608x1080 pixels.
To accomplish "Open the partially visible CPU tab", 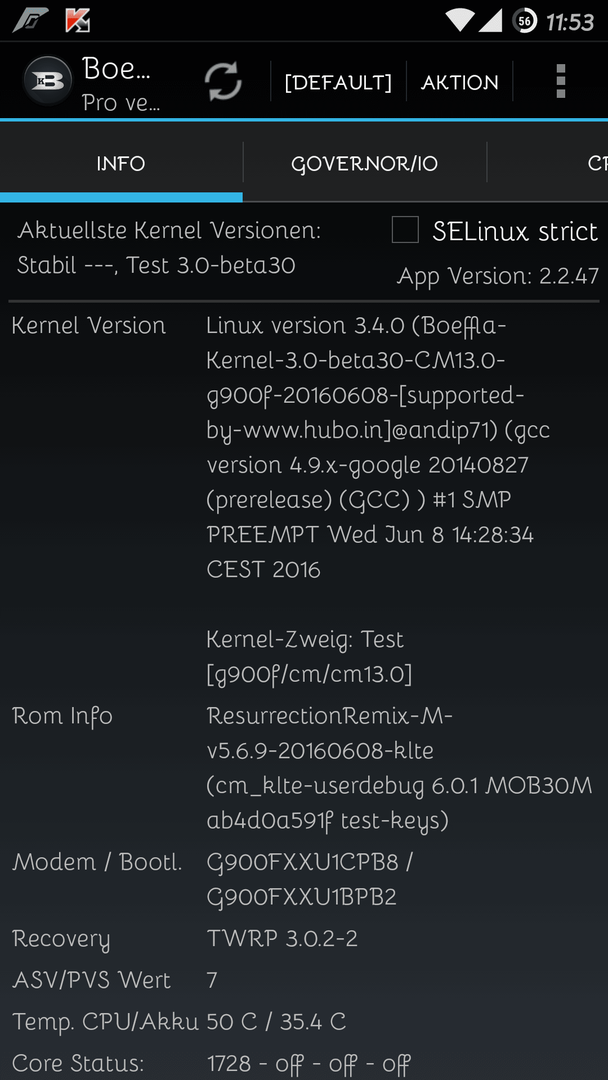I will click(596, 164).
